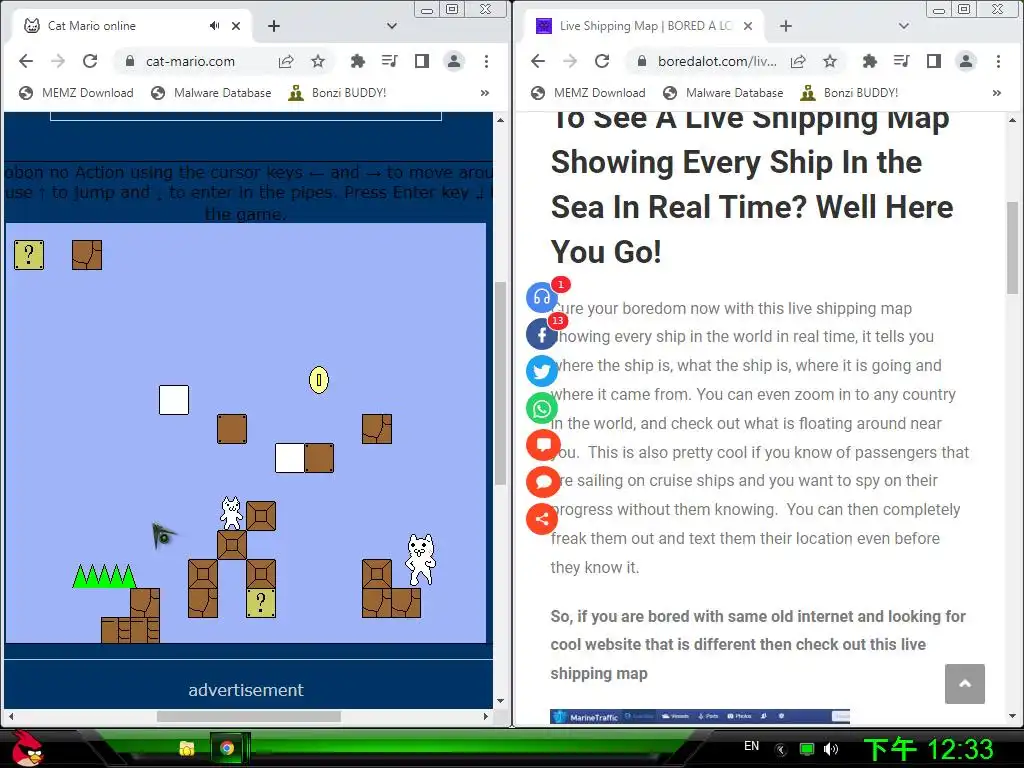
Task: Expand tab search in Cat Mario window
Action: [x=392, y=26]
